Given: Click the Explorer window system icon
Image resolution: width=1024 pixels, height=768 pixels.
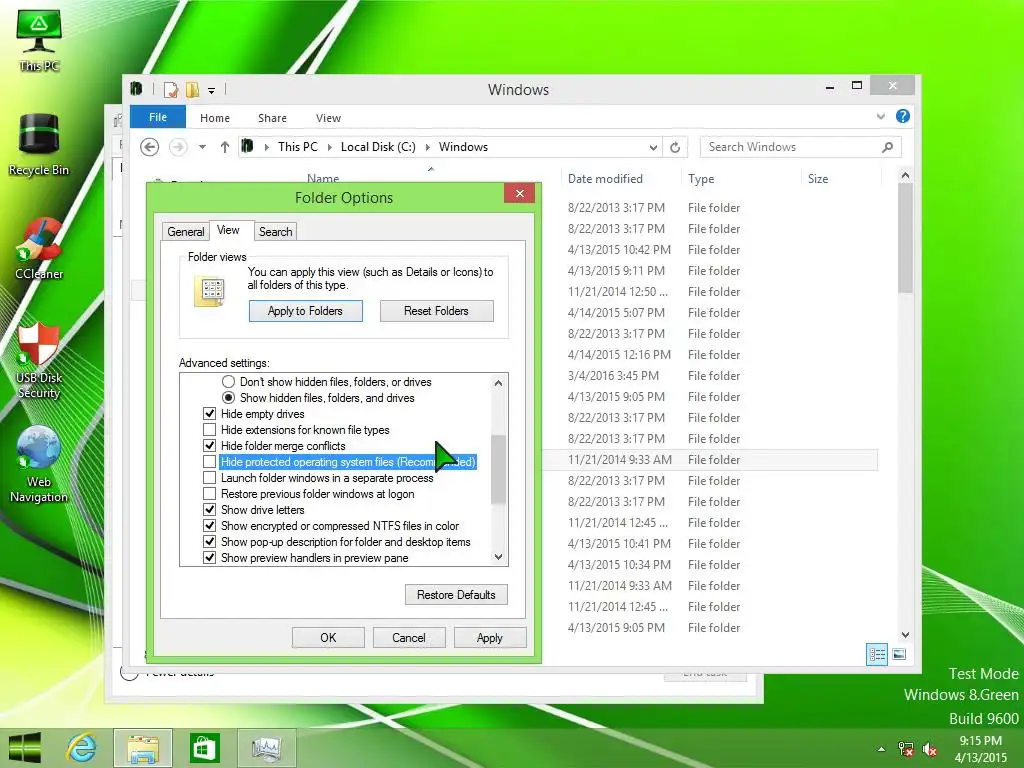Looking at the screenshot, I should pyautogui.click(x=136, y=89).
